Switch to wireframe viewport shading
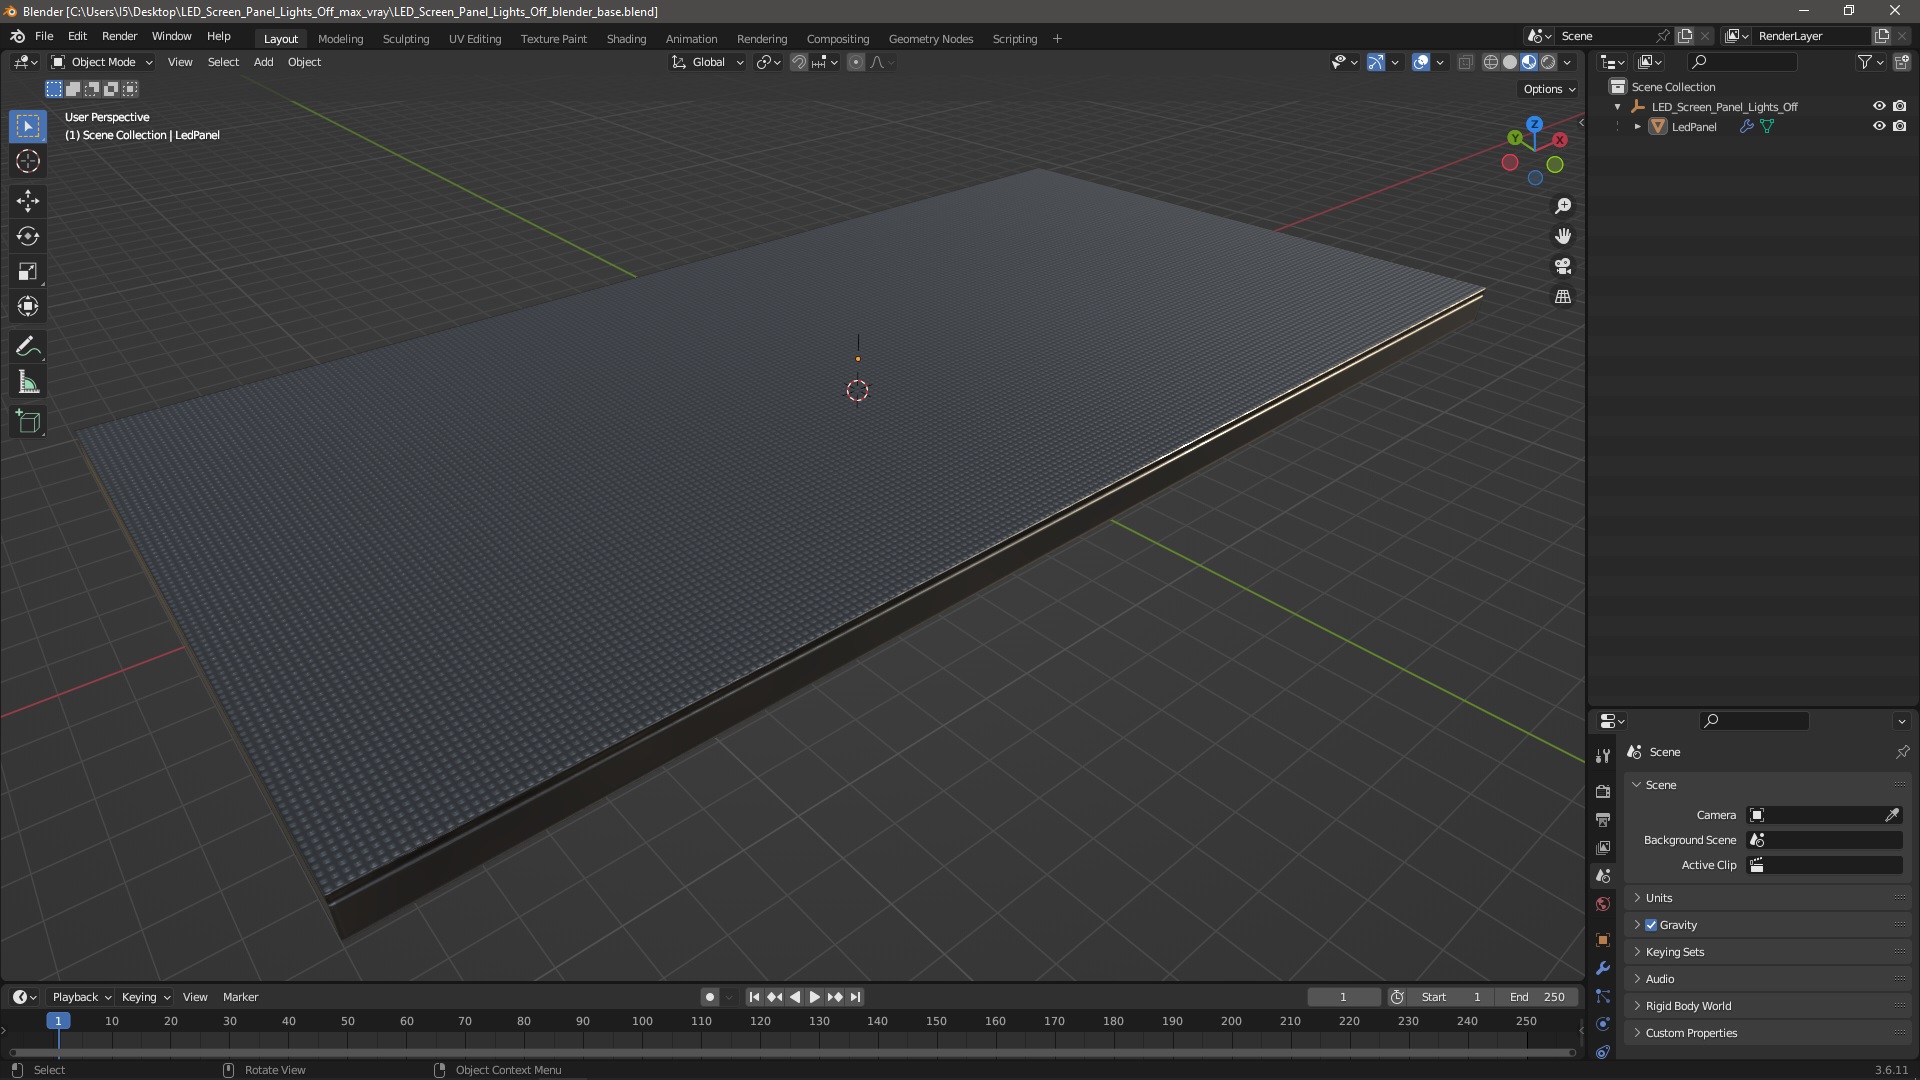The height and width of the screenshot is (1080, 1920). coord(1490,62)
